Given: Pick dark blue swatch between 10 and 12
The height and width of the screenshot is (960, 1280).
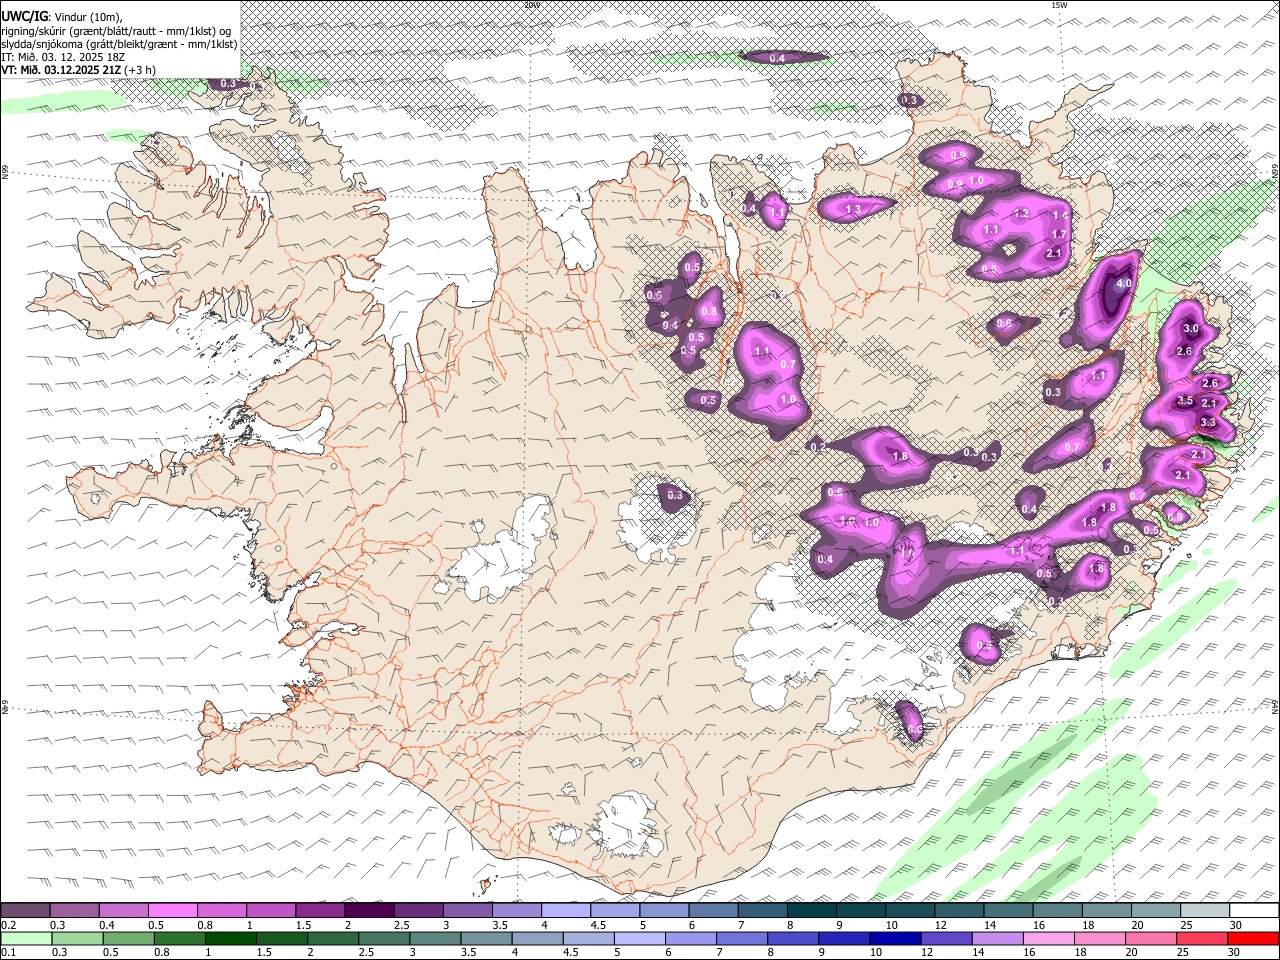Looking at the screenshot, I should [x=895, y=939].
